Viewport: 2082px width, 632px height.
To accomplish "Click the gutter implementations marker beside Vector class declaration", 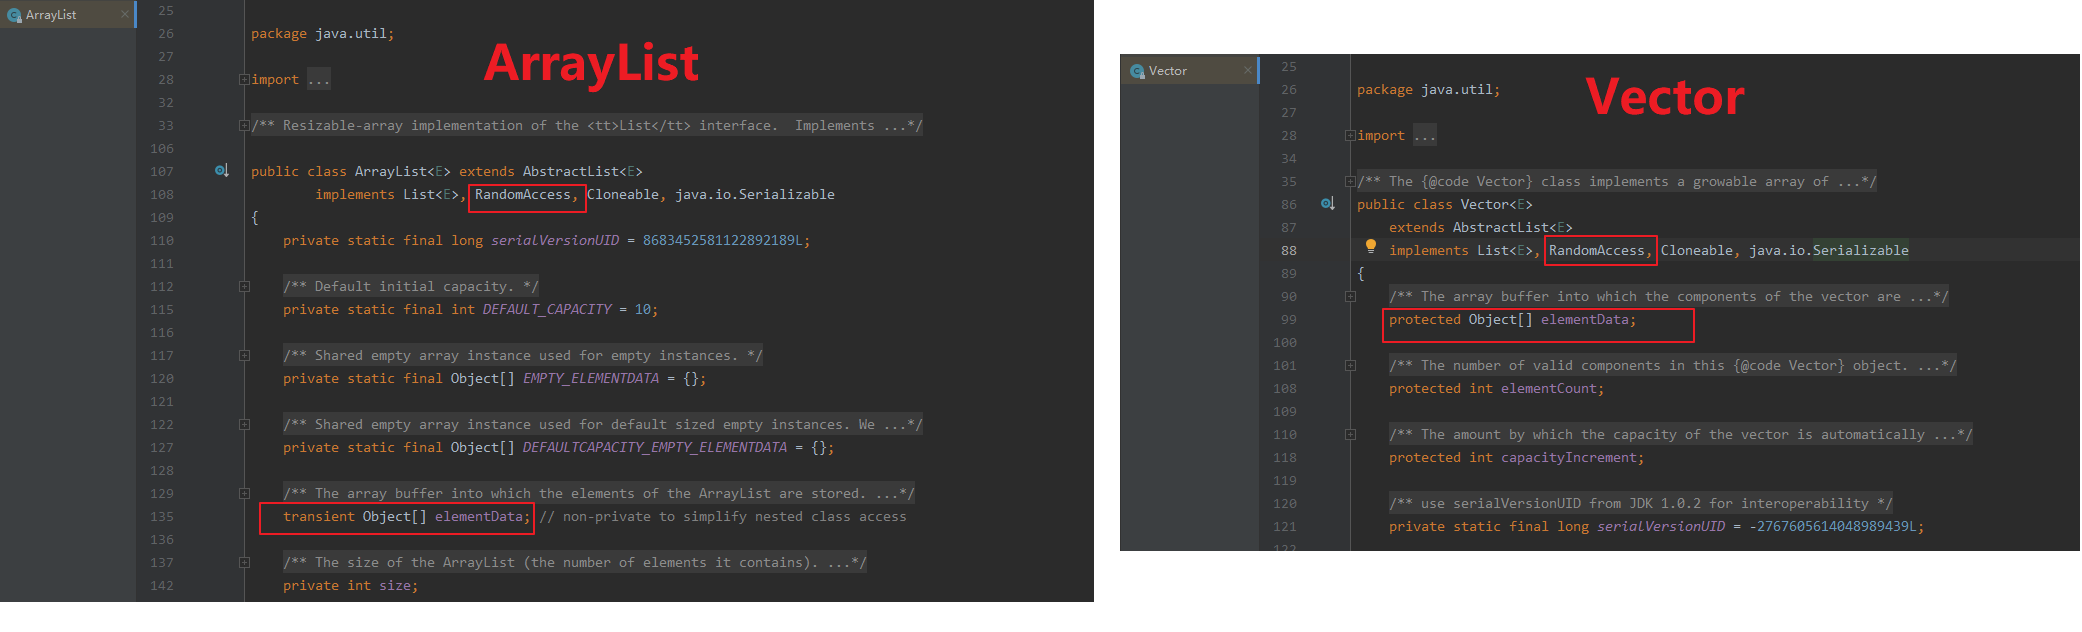I will [x=1327, y=204].
